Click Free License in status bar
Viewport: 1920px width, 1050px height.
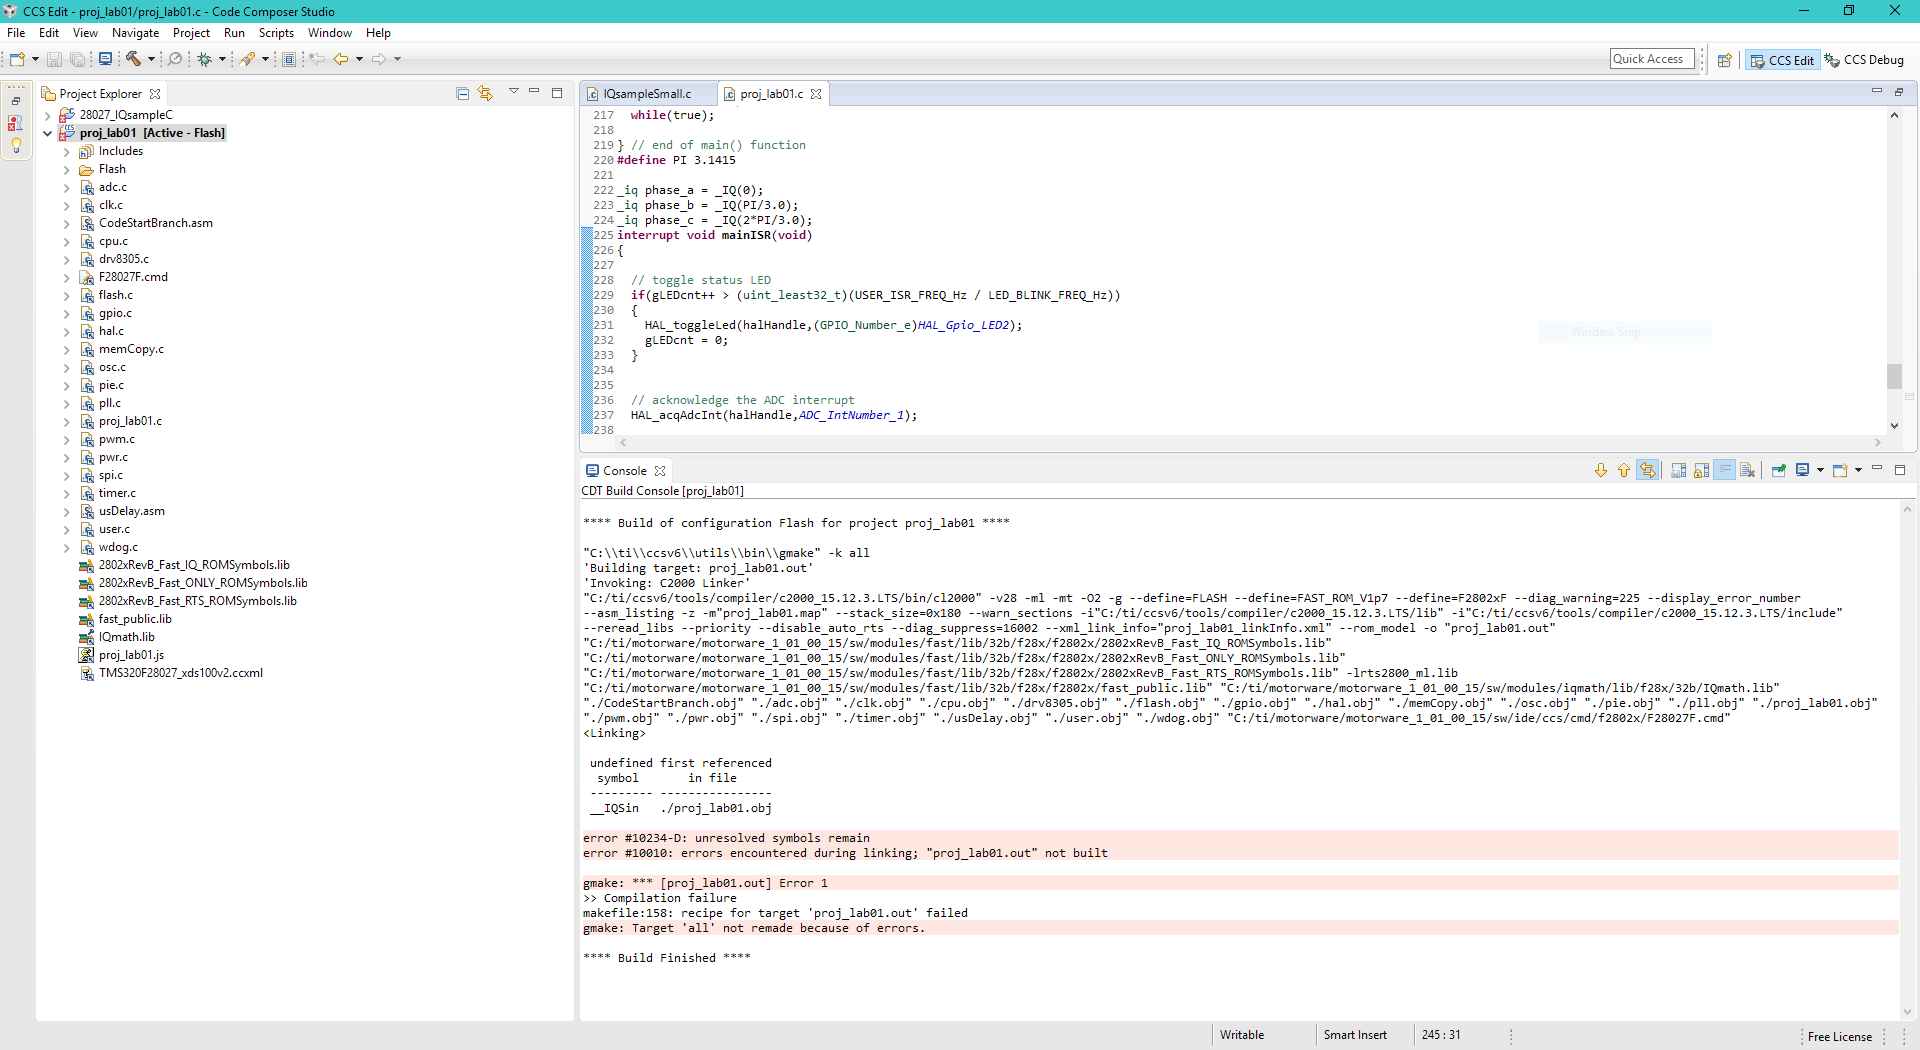[x=1840, y=1036]
